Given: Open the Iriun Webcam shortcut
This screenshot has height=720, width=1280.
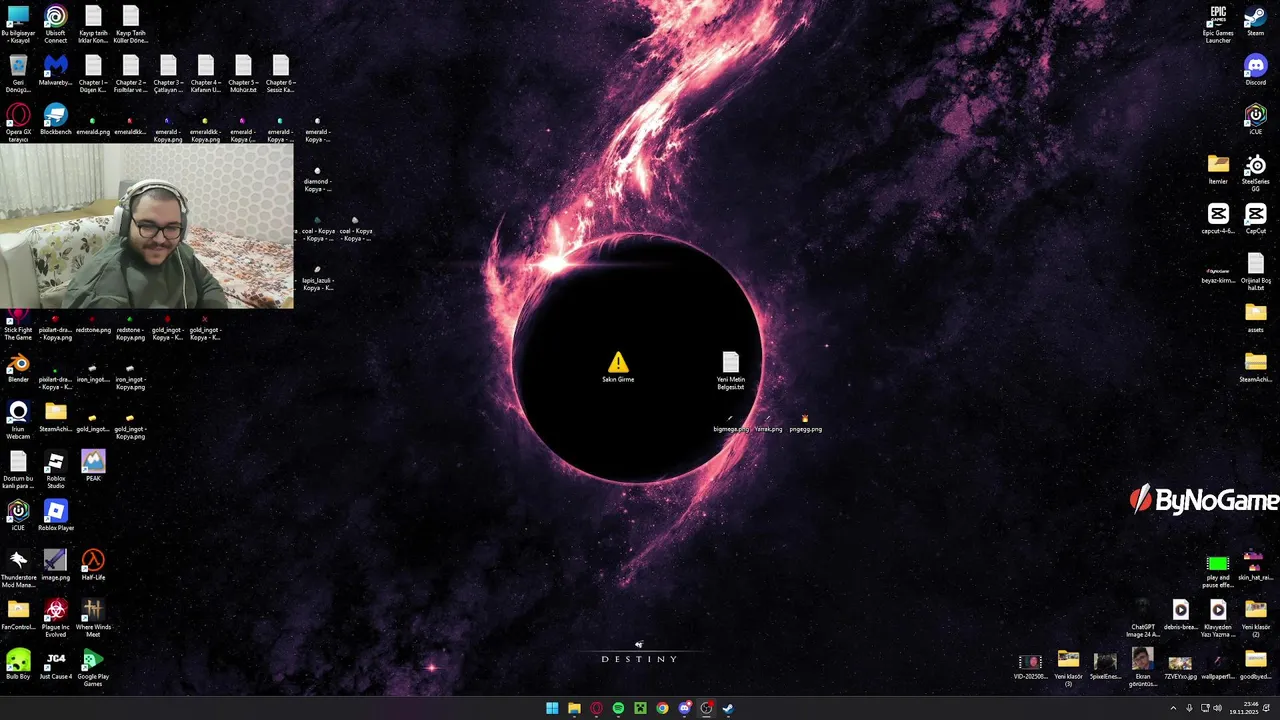Looking at the screenshot, I should [18, 420].
